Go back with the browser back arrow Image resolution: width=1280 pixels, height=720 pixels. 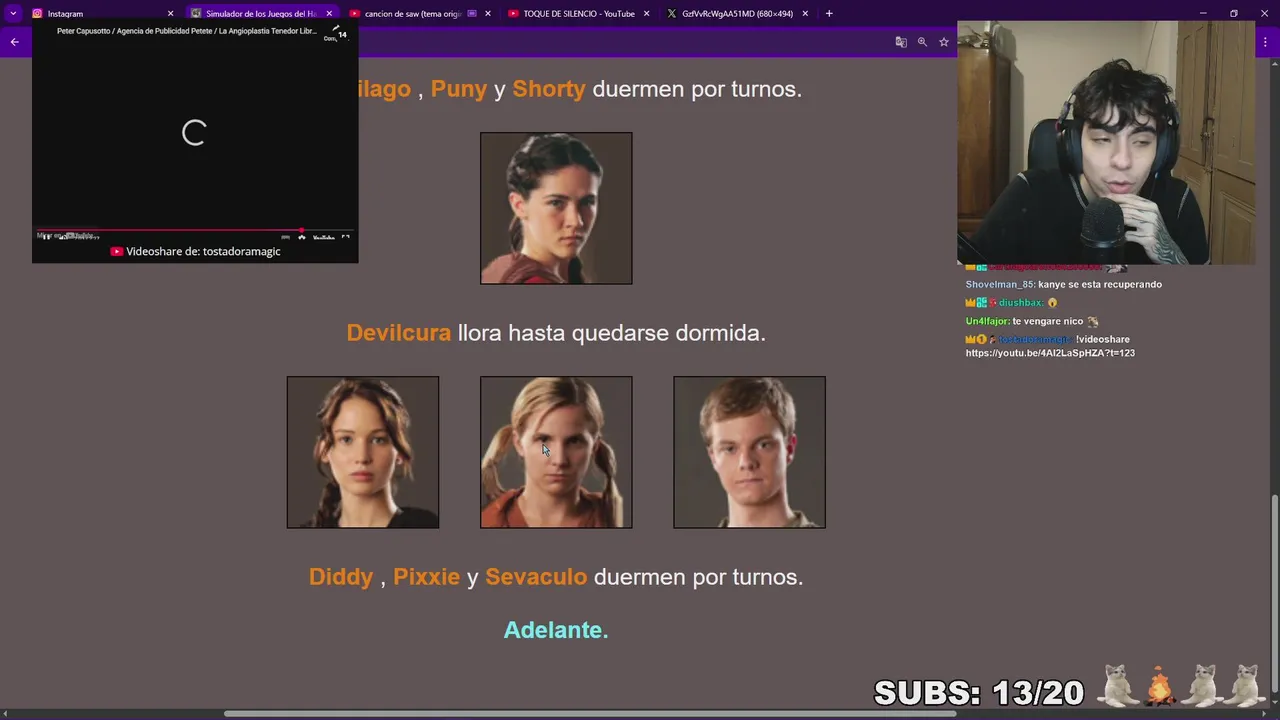pyautogui.click(x=14, y=42)
